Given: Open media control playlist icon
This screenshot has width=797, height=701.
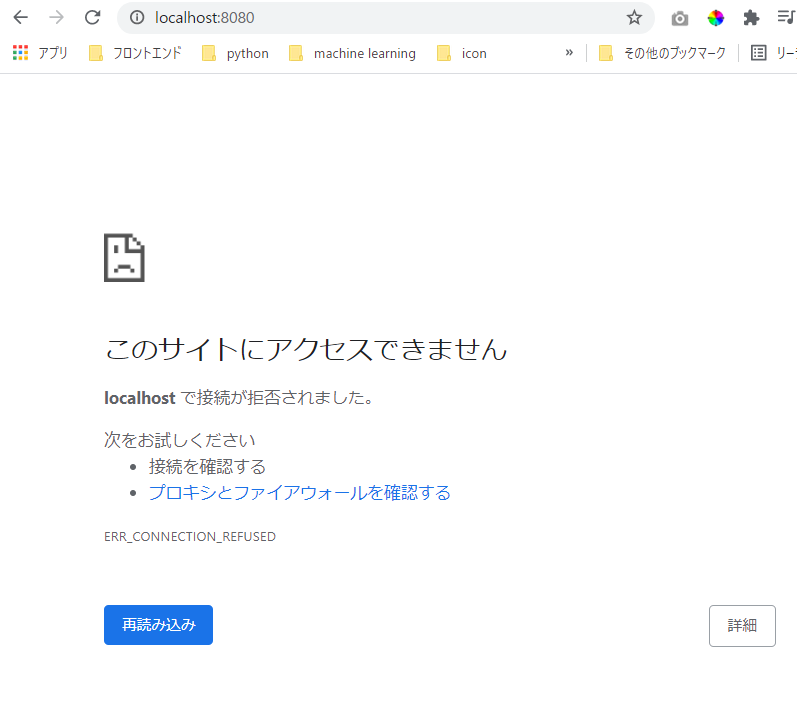Looking at the screenshot, I should (786, 17).
